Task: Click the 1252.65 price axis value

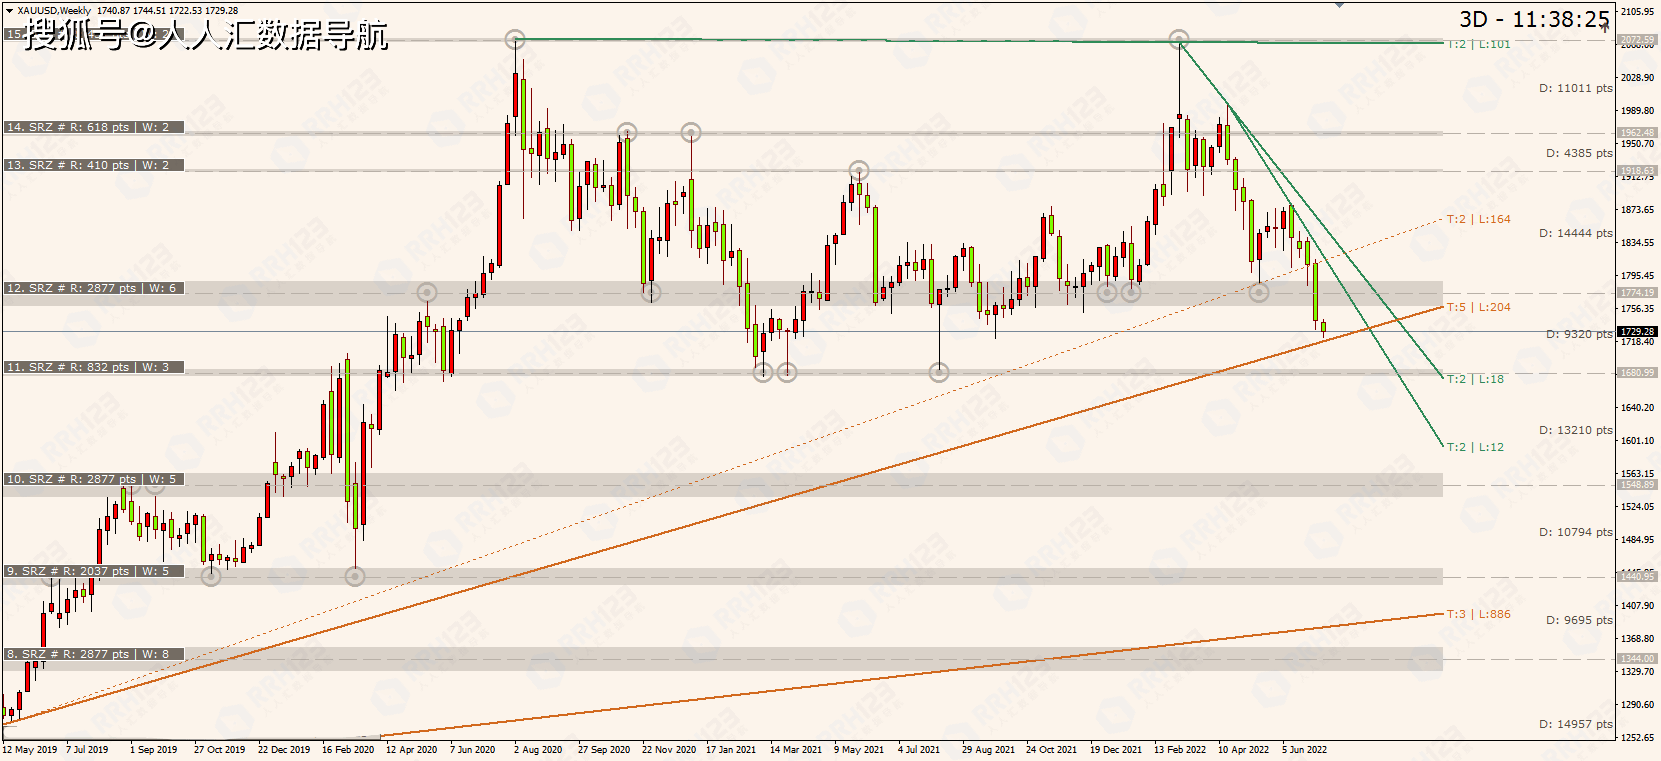Action: (x=1637, y=738)
